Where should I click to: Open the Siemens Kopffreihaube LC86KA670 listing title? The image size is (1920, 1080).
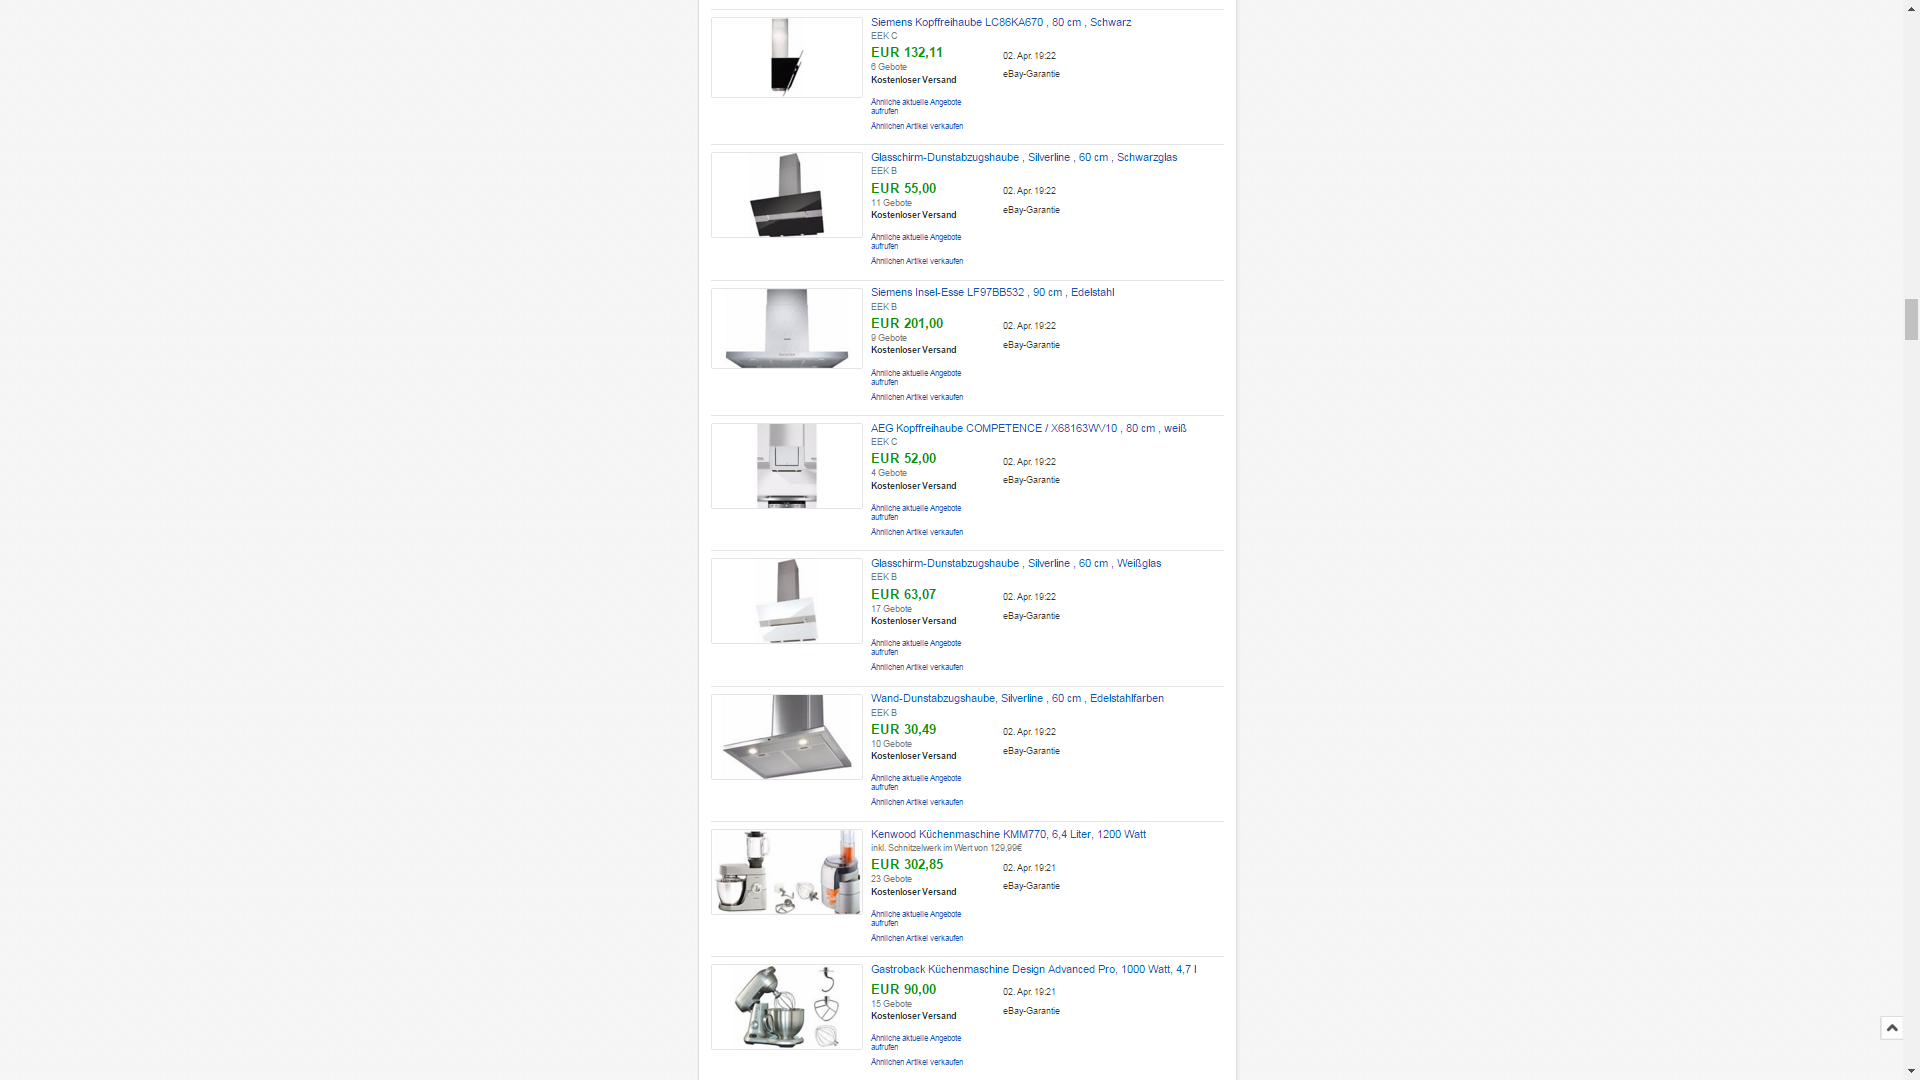click(x=1001, y=22)
